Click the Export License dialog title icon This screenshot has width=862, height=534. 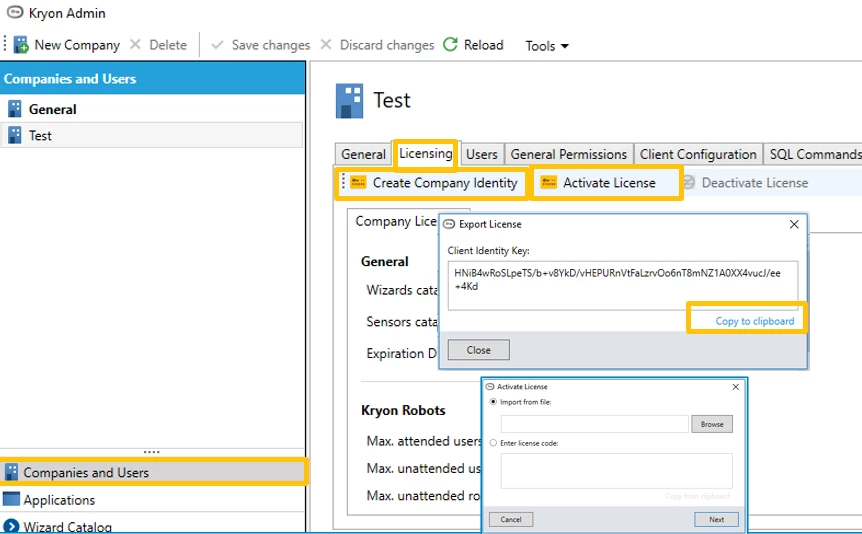[449, 224]
